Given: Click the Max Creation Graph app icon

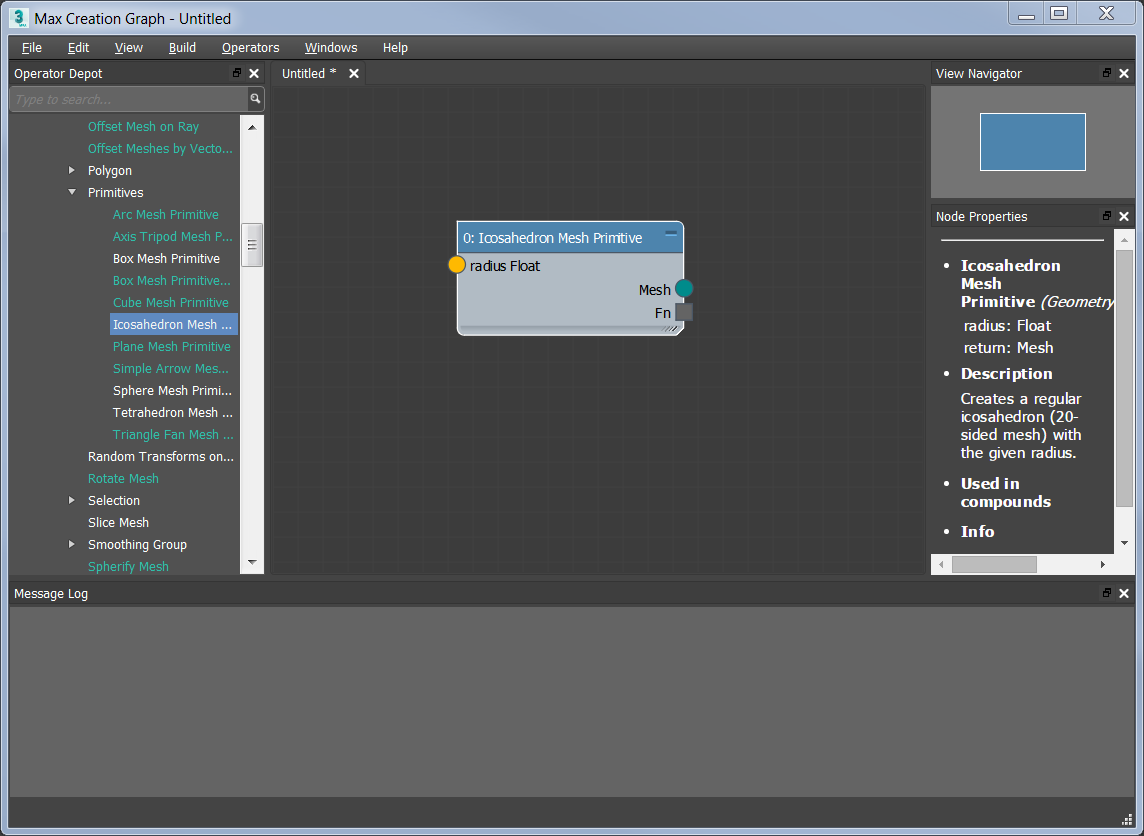Looking at the screenshot, I should coord(20,18).
